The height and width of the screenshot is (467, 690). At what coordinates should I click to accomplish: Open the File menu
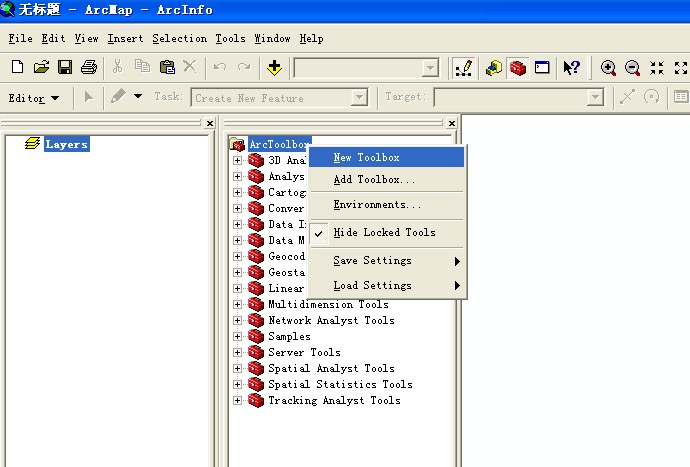point(20,39)
